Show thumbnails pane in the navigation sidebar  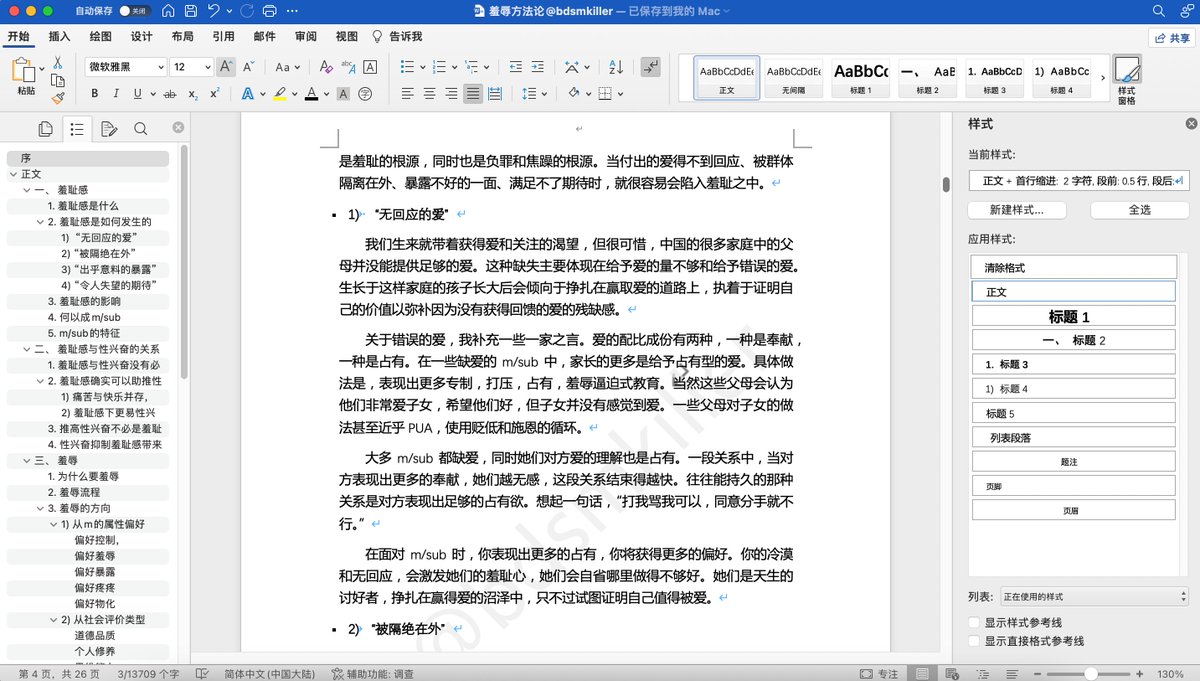45,128
